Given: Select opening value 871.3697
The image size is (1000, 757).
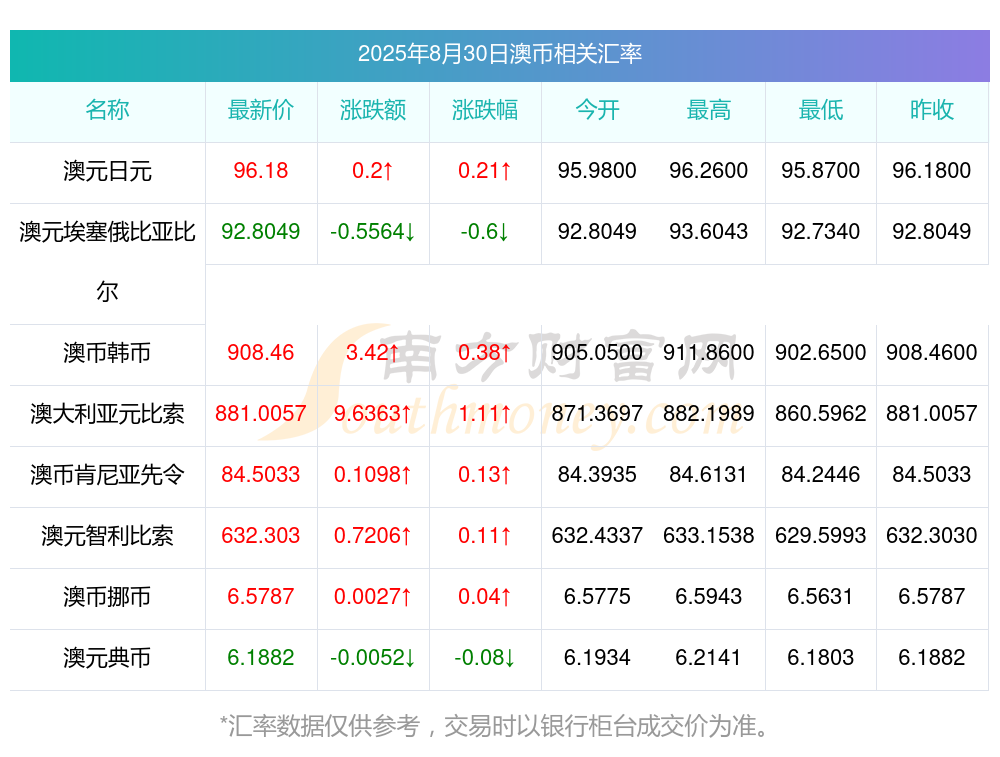Looking at the screenshot, I should tap(597, 413).
